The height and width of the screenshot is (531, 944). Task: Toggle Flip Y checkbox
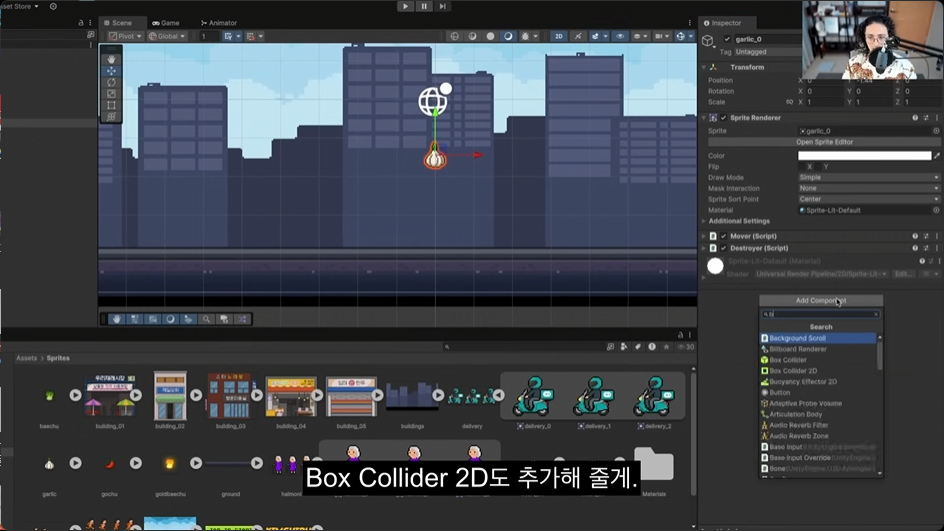coord(818,167)
